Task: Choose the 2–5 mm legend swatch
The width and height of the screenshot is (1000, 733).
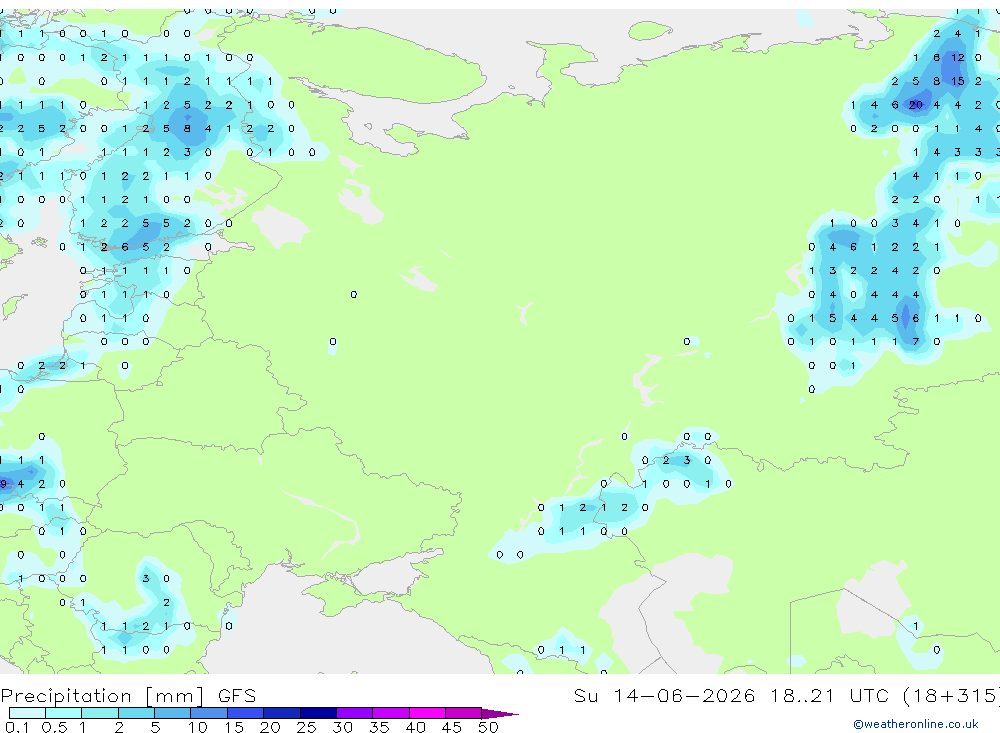Action: coord(136,713)
